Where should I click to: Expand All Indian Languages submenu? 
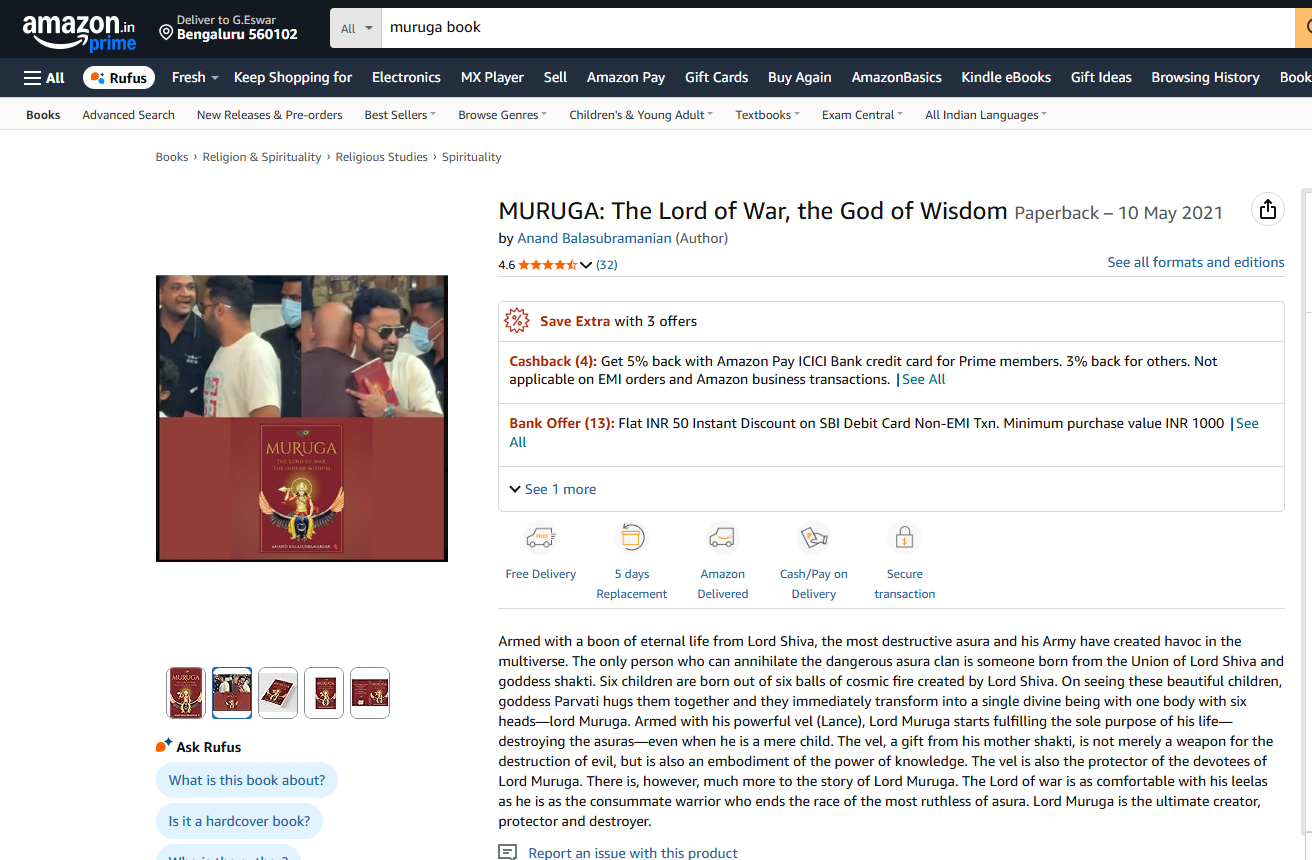point(986,115)
